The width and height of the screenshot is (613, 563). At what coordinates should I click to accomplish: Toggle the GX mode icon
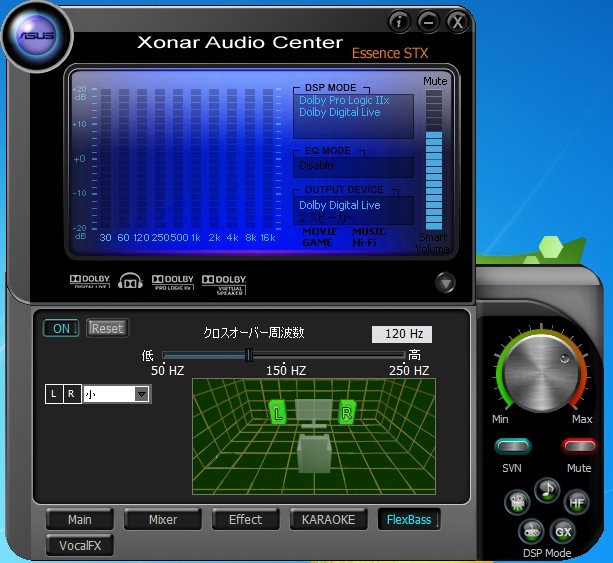tap(563, 532)
